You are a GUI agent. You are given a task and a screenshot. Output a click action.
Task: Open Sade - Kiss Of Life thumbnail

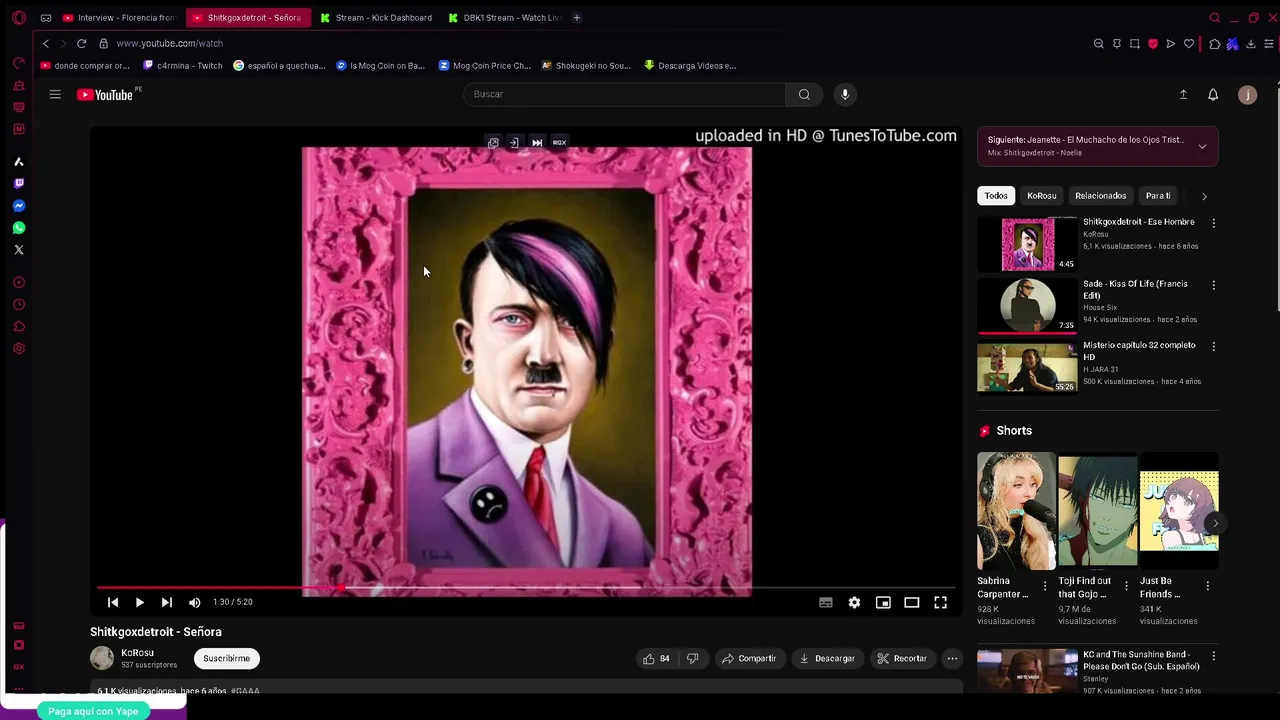coord(1027,305)
